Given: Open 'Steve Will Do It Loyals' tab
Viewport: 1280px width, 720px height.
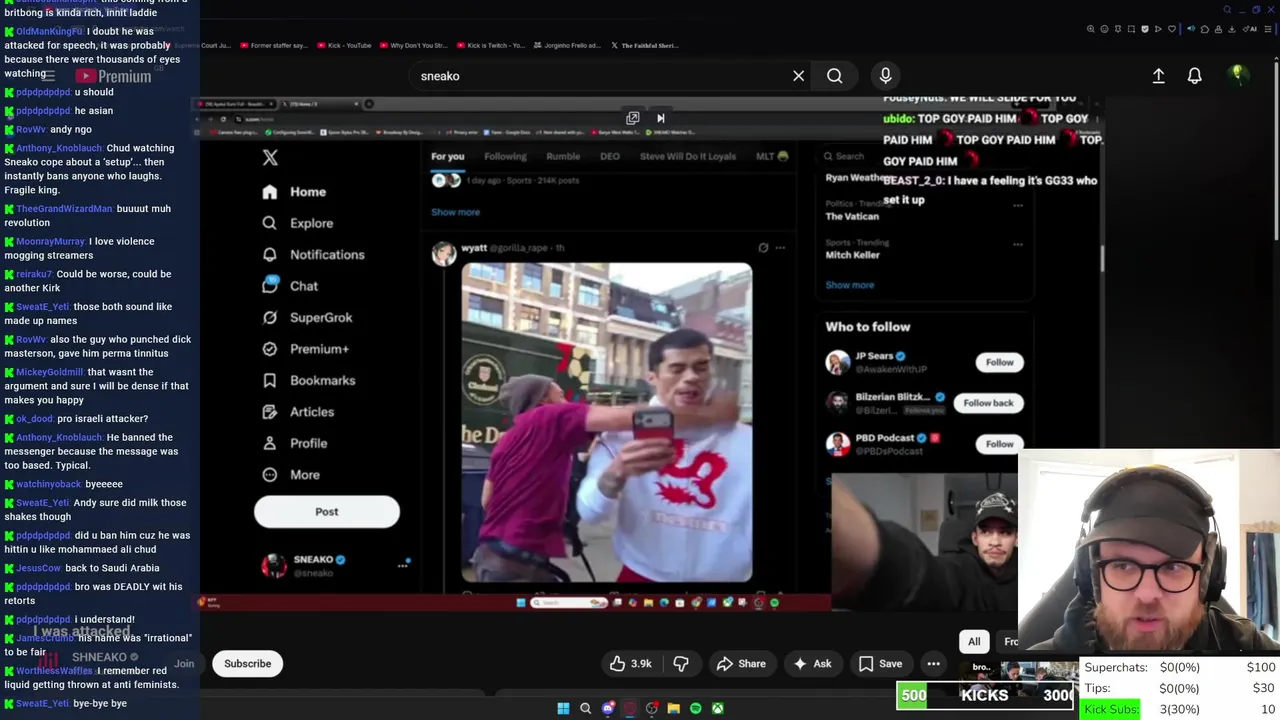Looking at the screenshot, I should pyautogui.click(x=688, y=156).
